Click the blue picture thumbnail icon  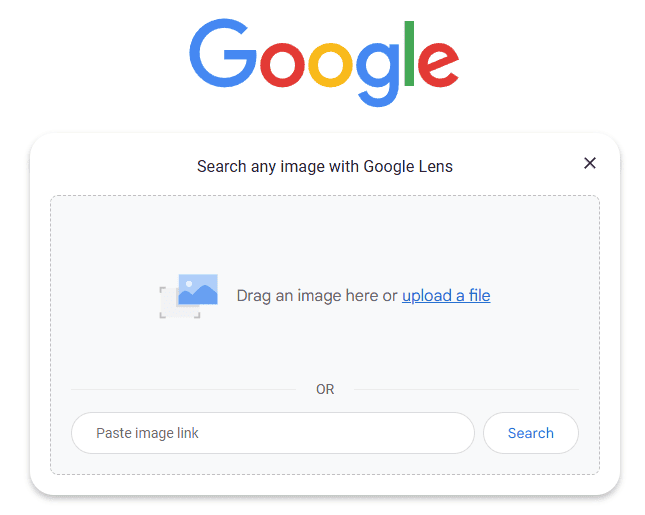198,289
